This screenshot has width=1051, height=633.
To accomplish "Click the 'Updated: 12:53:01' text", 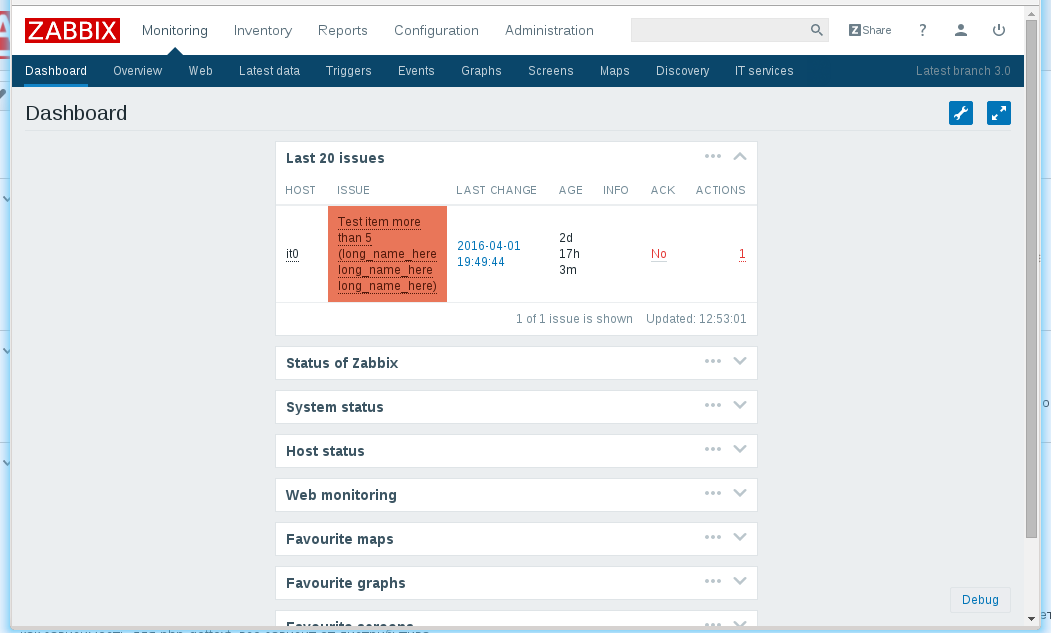I will click(696, 319).
